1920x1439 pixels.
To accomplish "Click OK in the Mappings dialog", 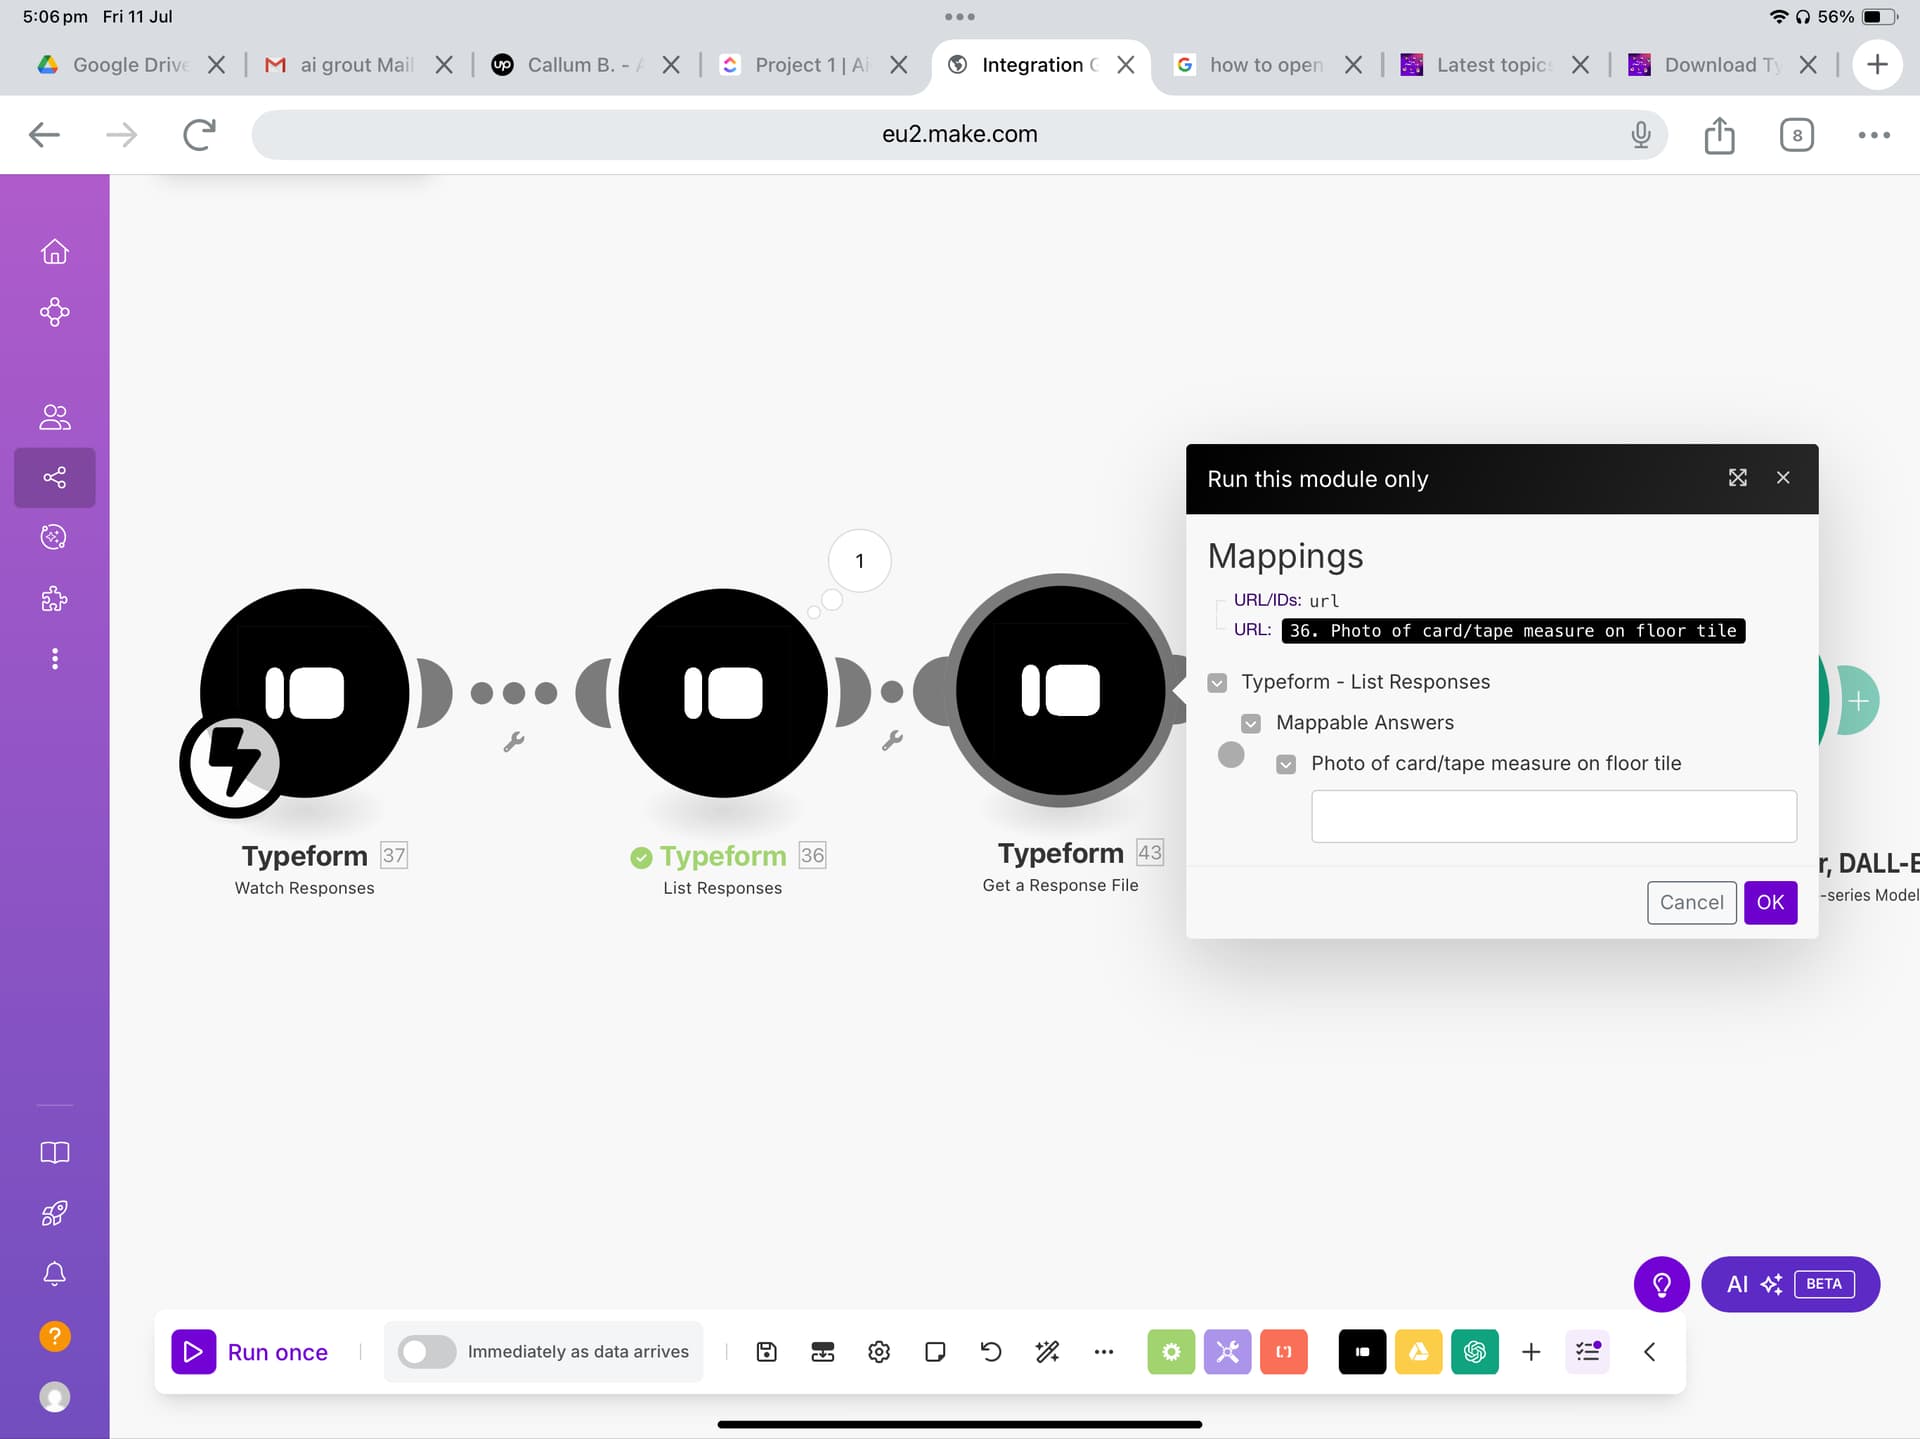I will pyautogui.click(x=1770, y=902).
